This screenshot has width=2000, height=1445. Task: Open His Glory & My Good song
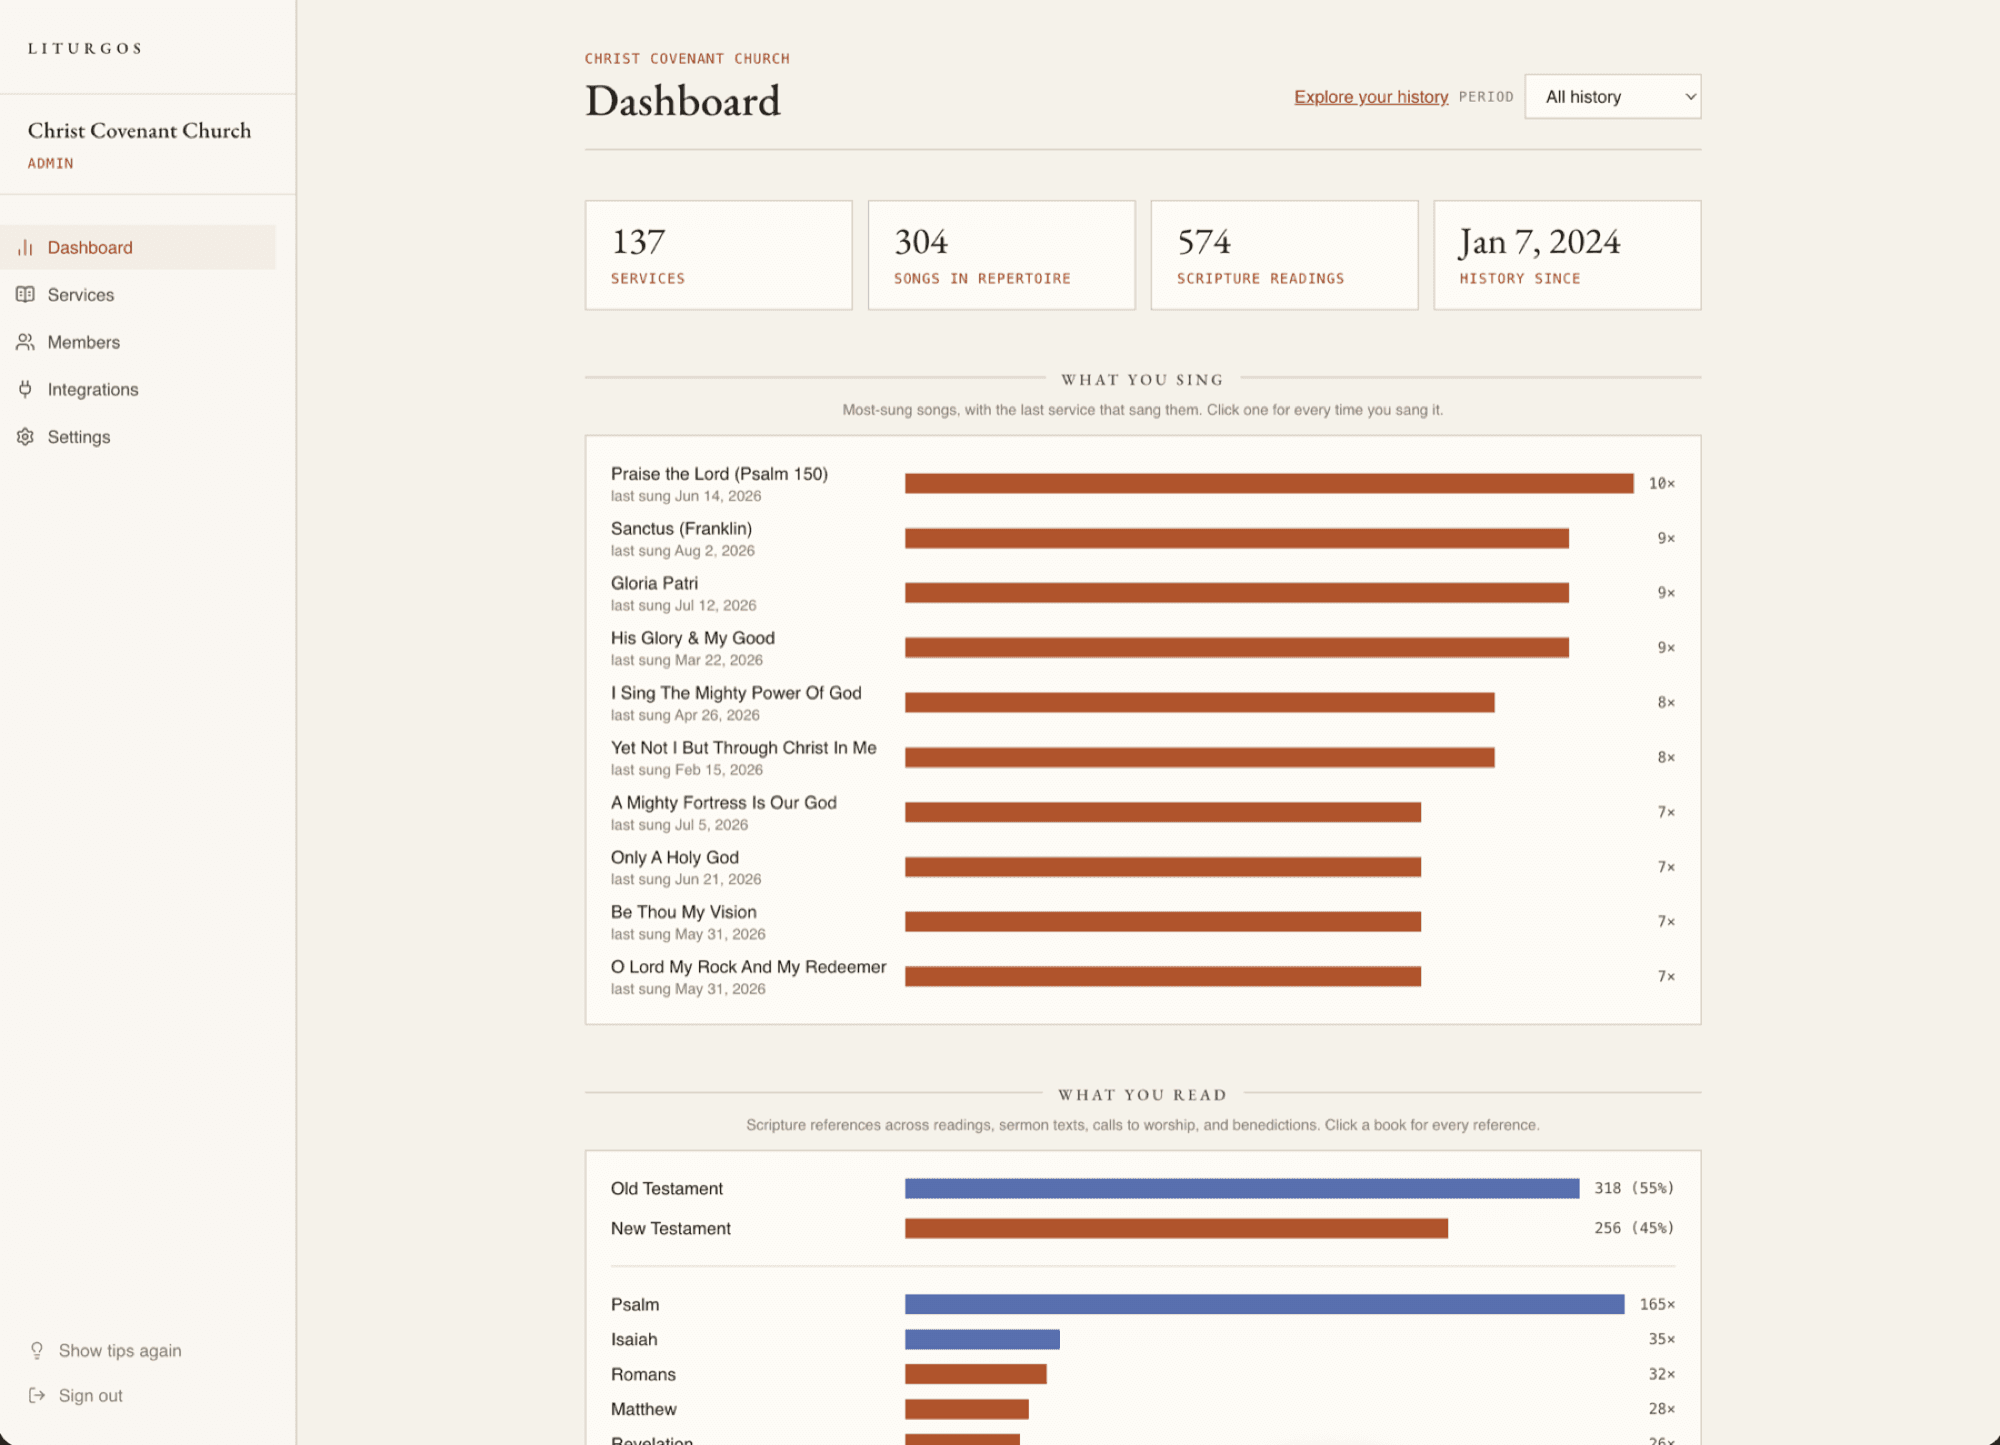pyautogui.click(x=1142, y=648)
